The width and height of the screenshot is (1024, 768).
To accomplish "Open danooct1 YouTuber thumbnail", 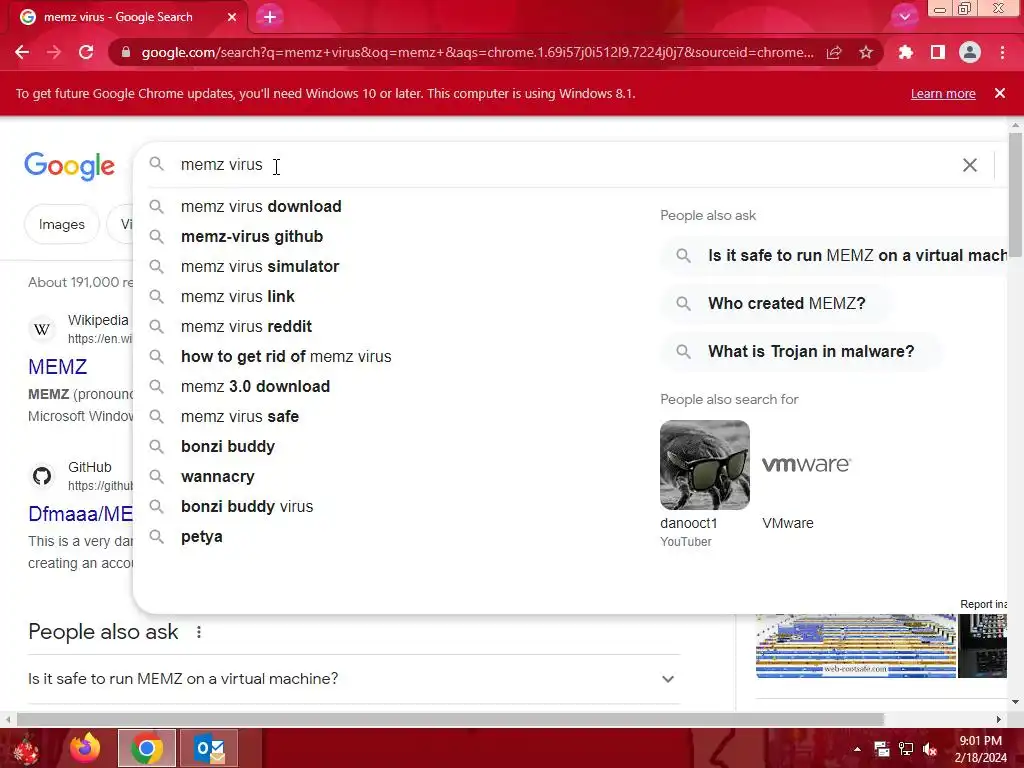I will click(705, 465).
